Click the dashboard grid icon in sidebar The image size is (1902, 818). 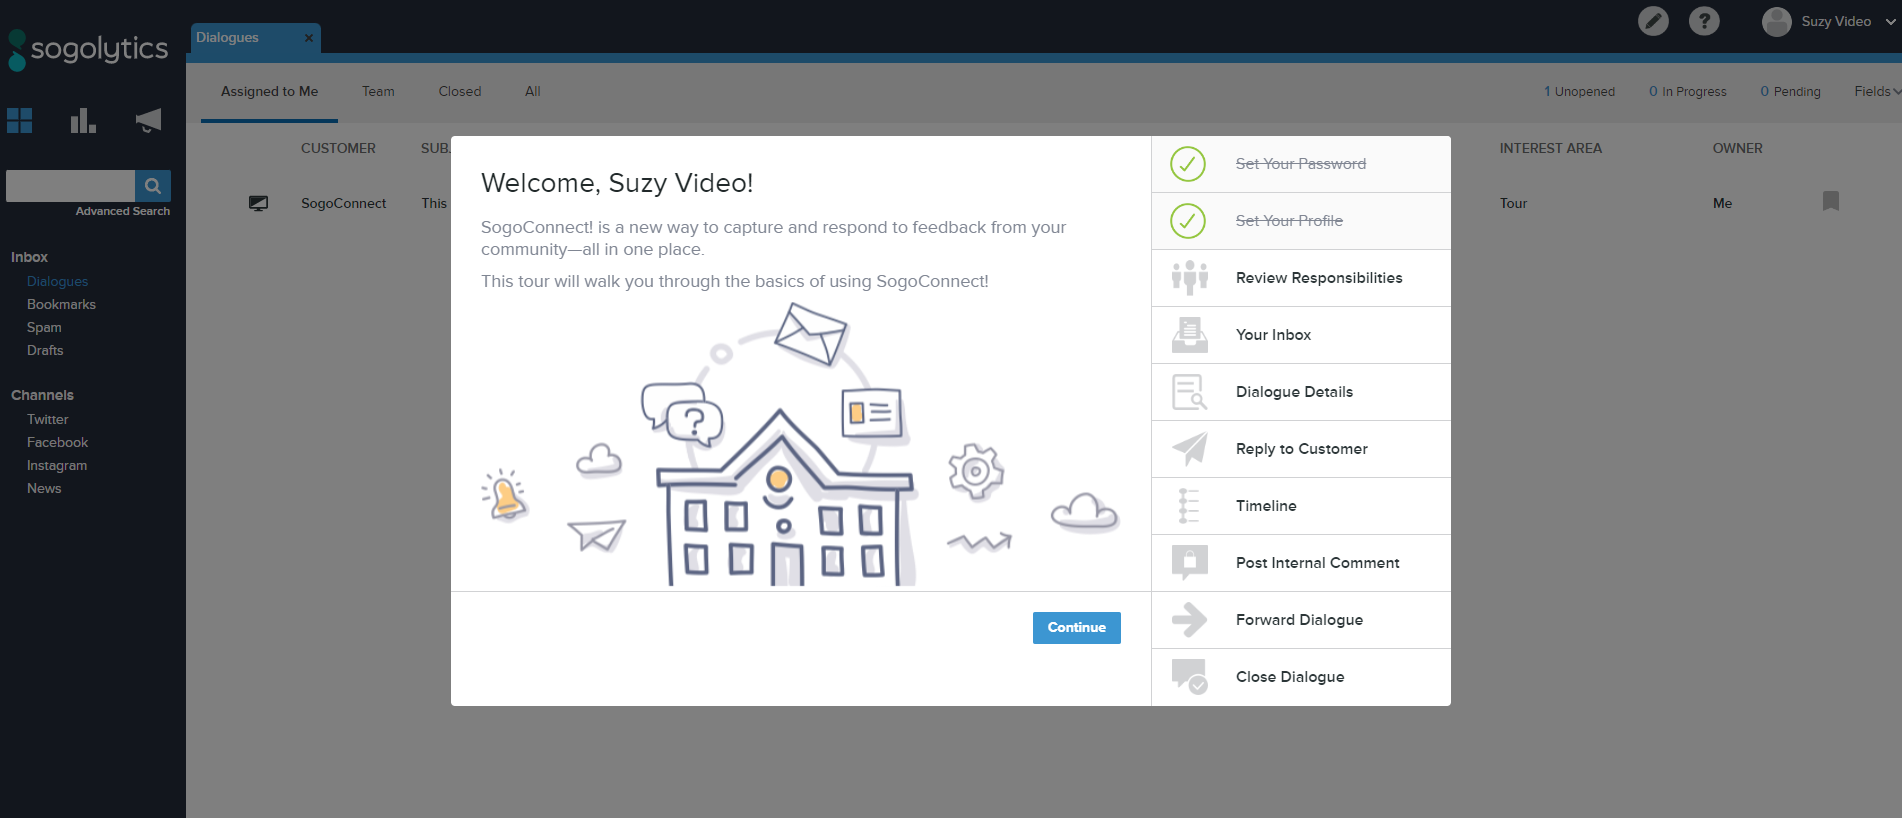pyautogui.click(x=20, y=121)
